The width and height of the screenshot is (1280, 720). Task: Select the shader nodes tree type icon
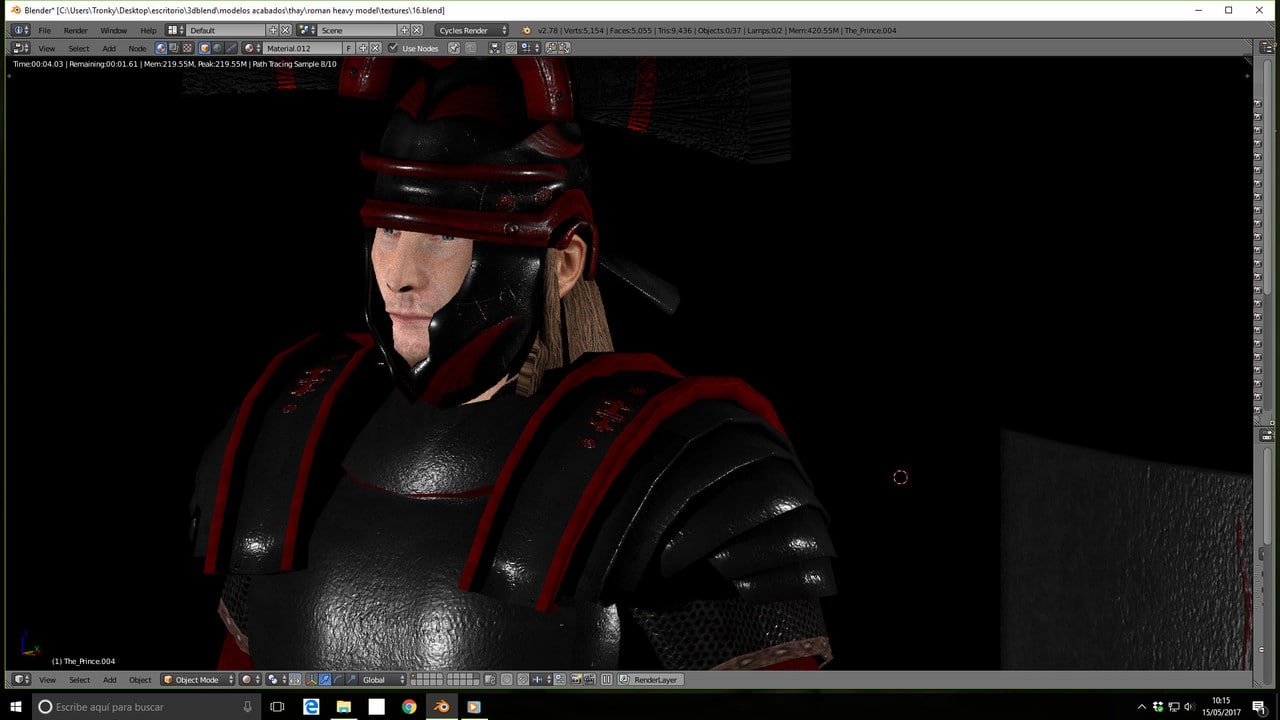tap(161, 48)
